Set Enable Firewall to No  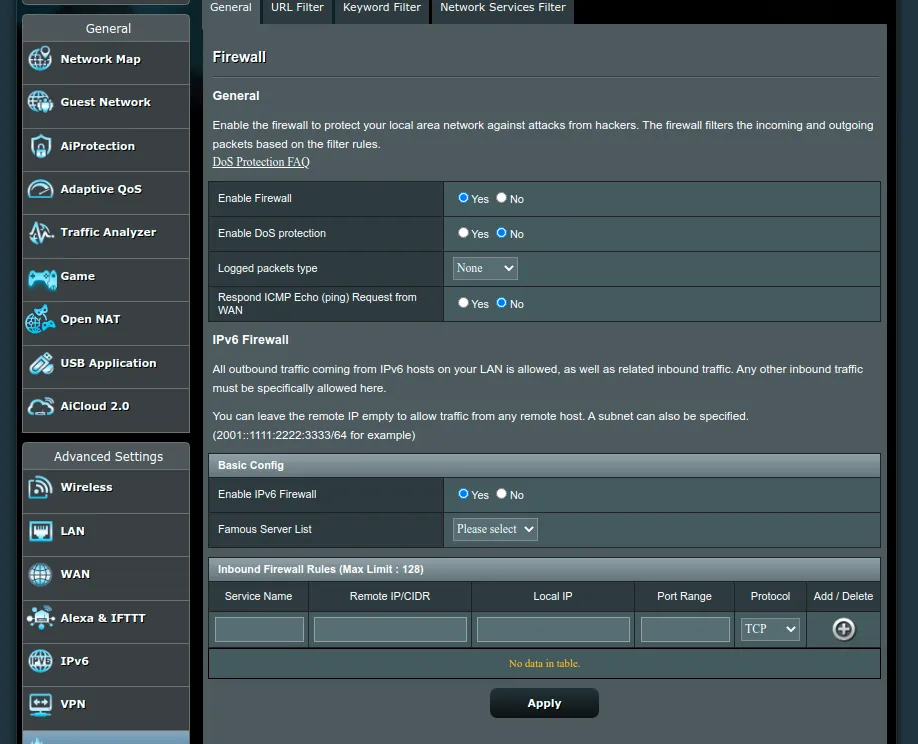pos(502,198)
